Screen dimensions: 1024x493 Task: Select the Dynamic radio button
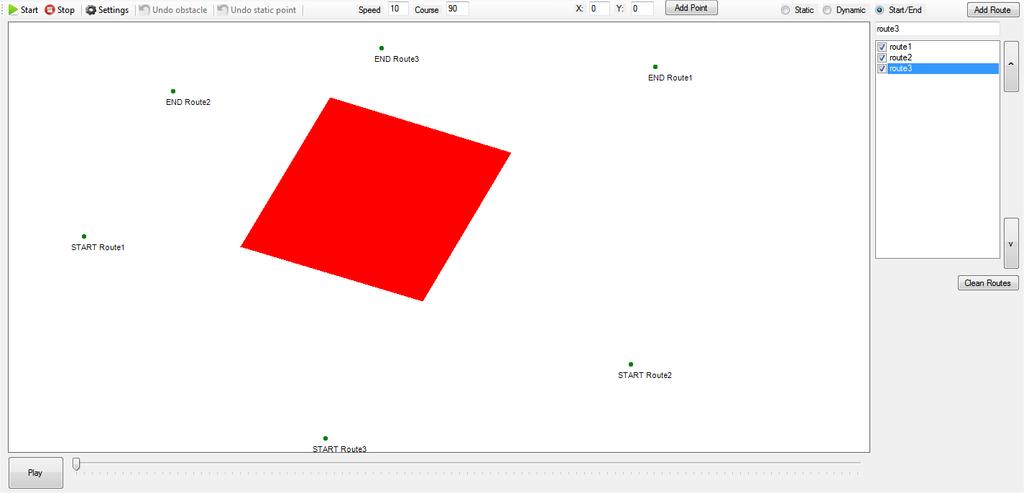click(827, 10)
